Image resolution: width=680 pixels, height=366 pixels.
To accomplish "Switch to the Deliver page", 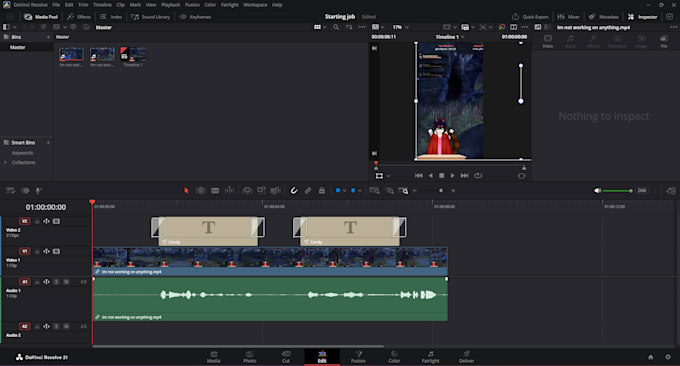I will click(x=467, y=357).
